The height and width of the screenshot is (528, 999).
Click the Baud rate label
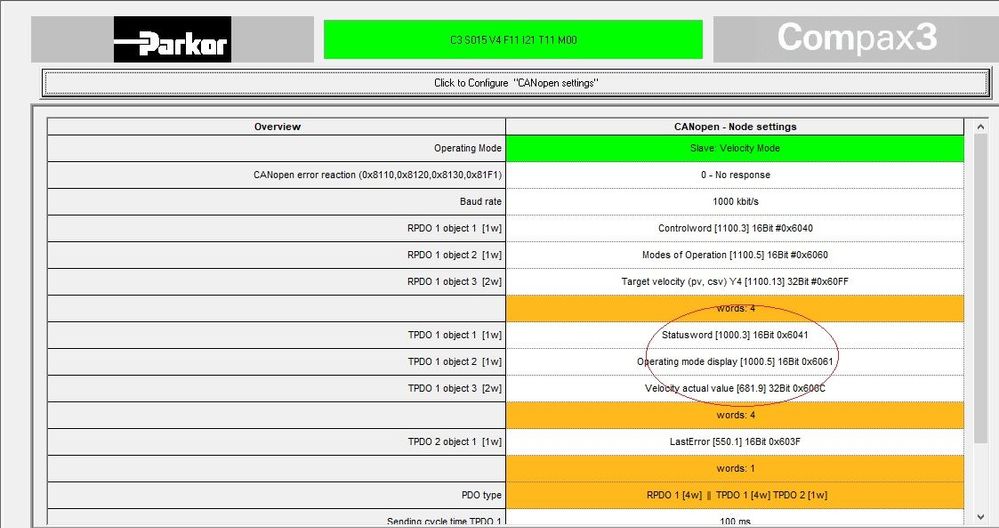click(x=480, y=201)
